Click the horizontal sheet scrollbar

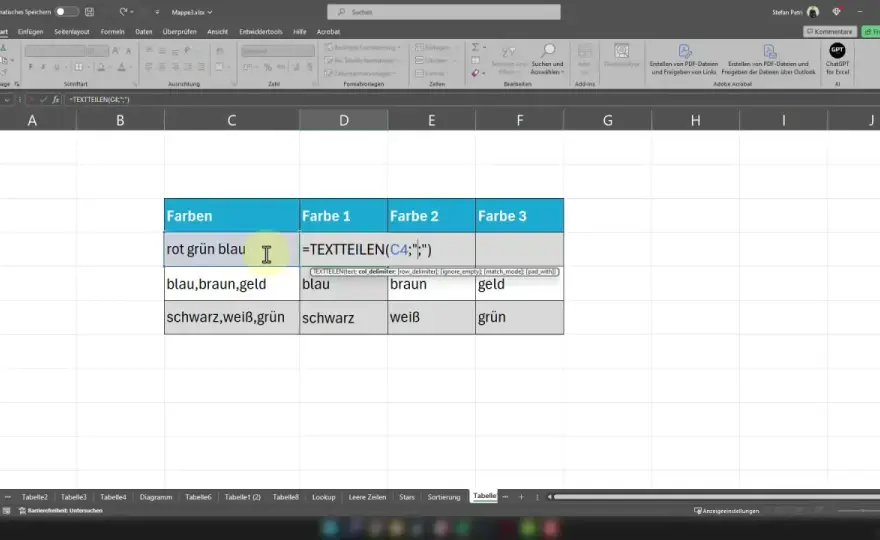point(714,497)
